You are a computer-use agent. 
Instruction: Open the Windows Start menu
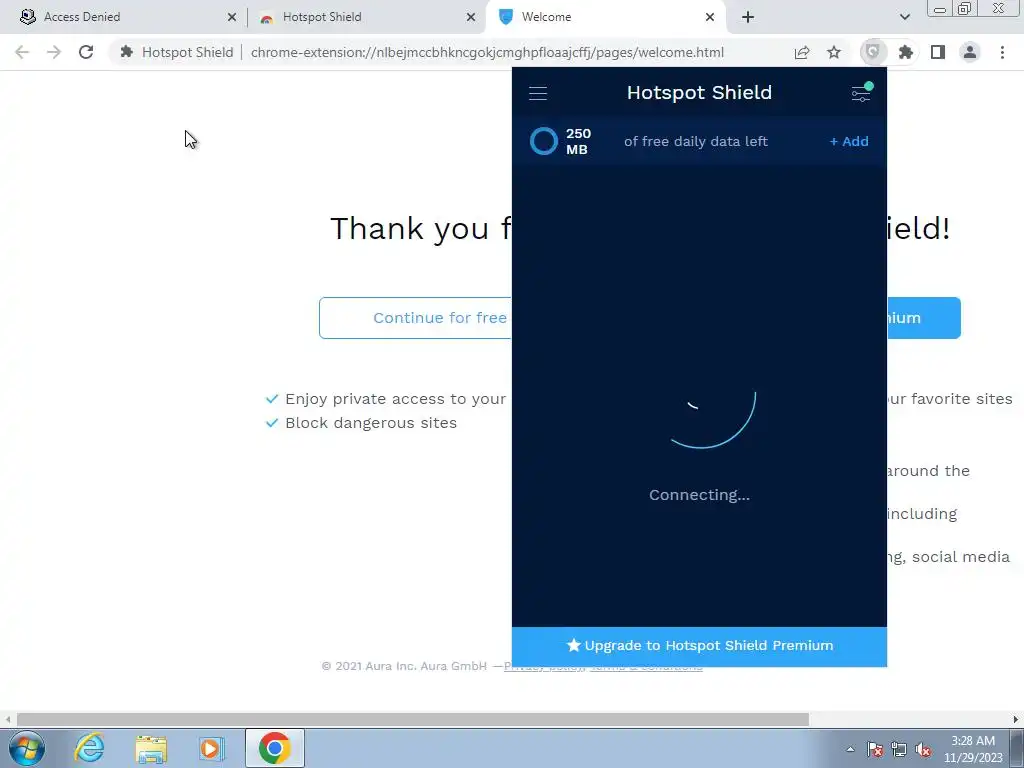pyautogui.click(x=26, y=748)
